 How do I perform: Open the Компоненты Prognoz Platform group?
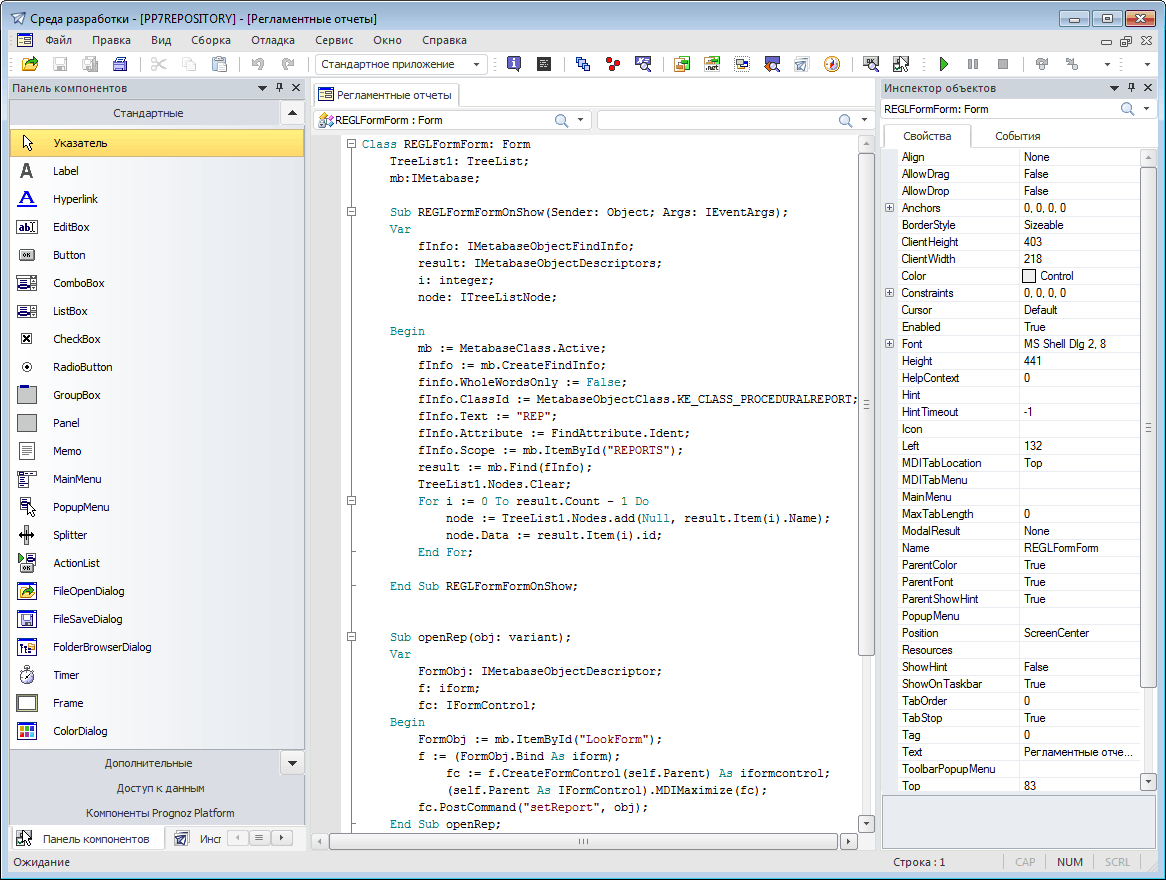(160, 813)
